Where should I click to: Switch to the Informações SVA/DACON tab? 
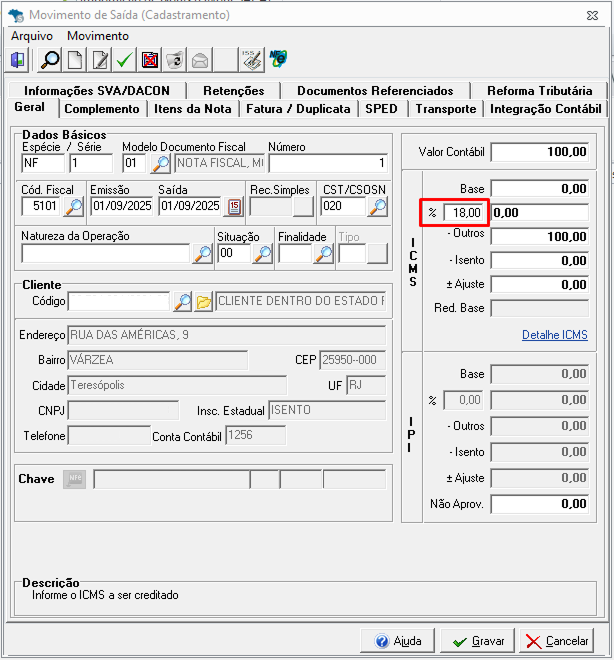point(97,90)
